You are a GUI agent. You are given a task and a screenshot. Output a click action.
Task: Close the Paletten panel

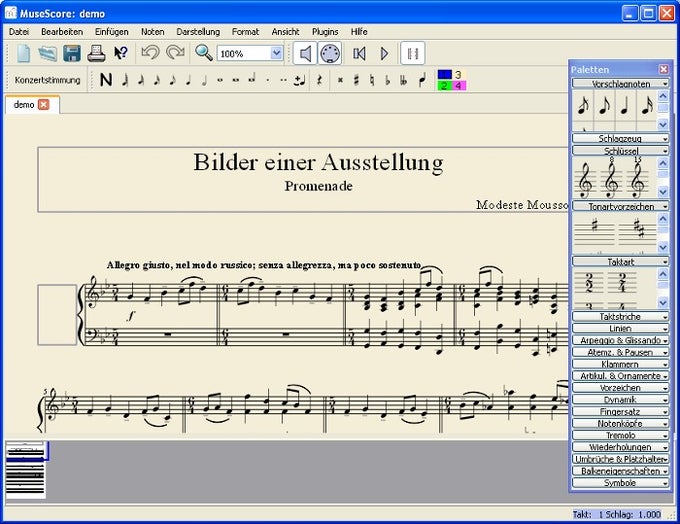point(664,69)
